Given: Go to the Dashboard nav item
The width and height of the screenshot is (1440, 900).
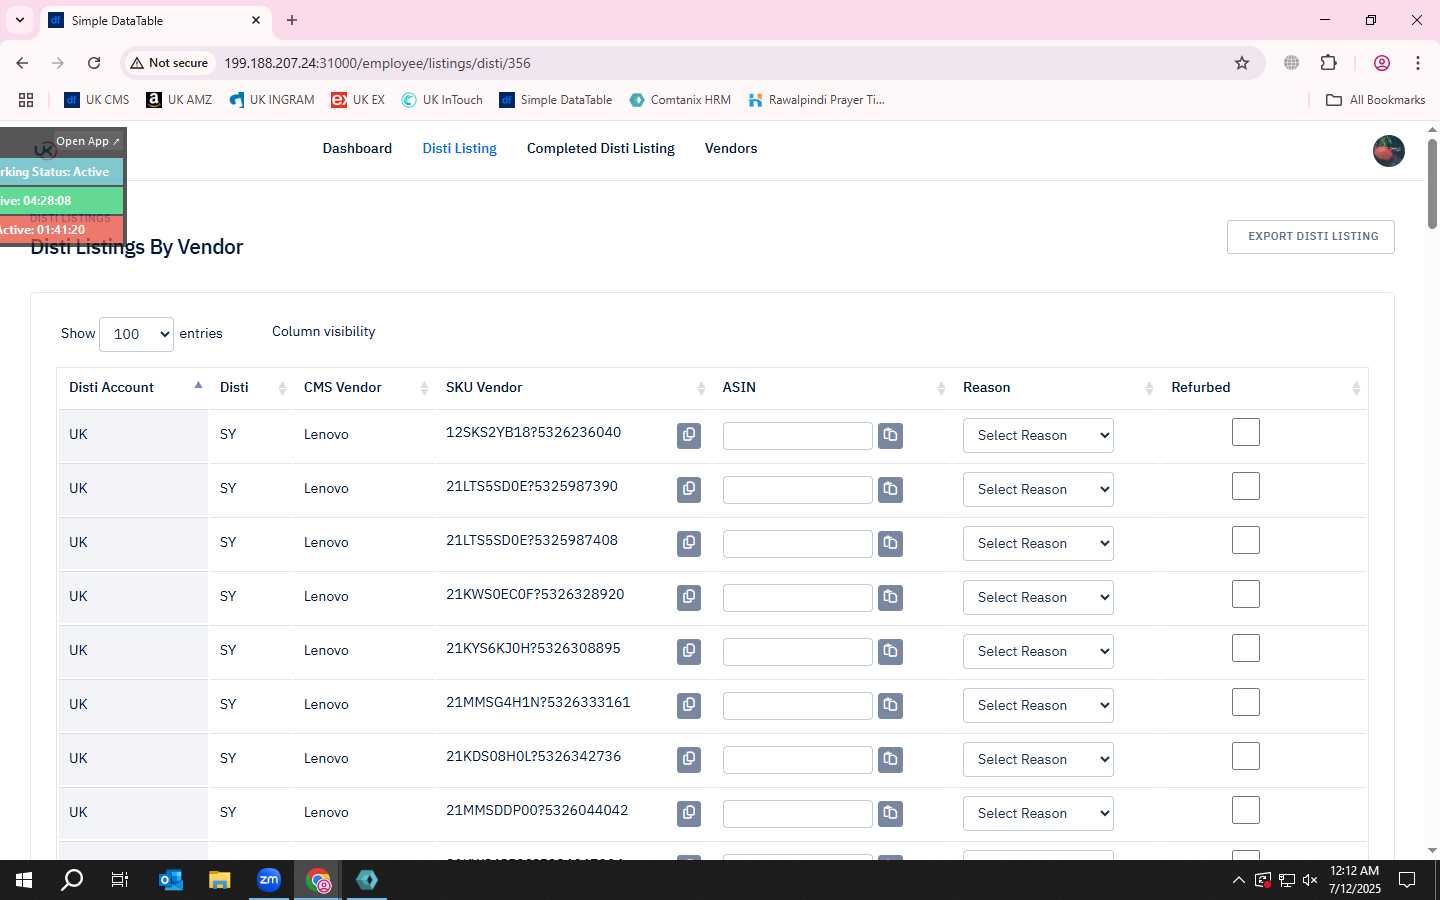Looking at the screenshot, I should [357, 148].
